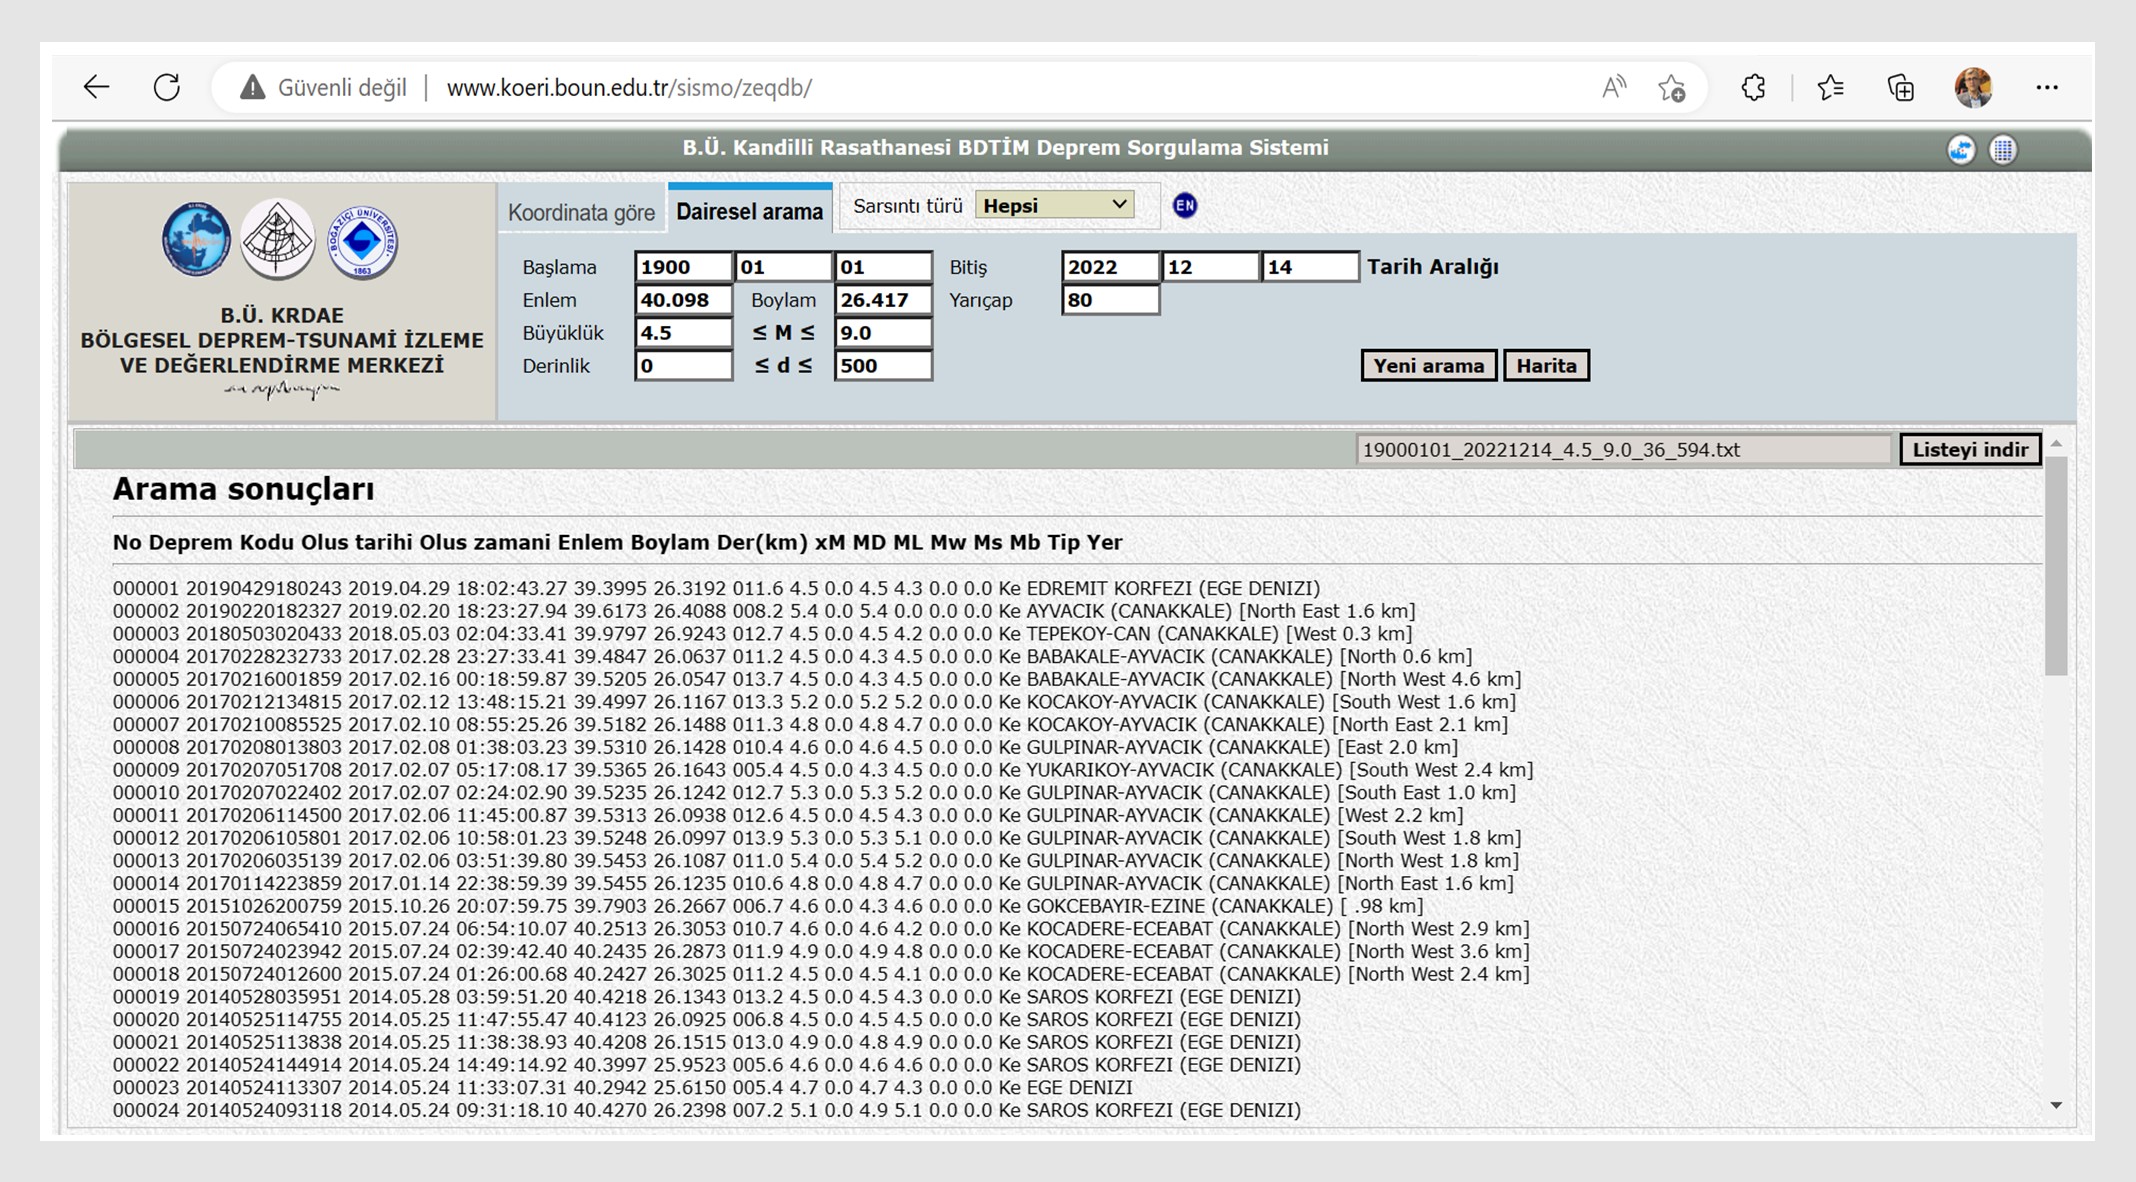Click the Yarıçap input field

[x=1110, y=300]
